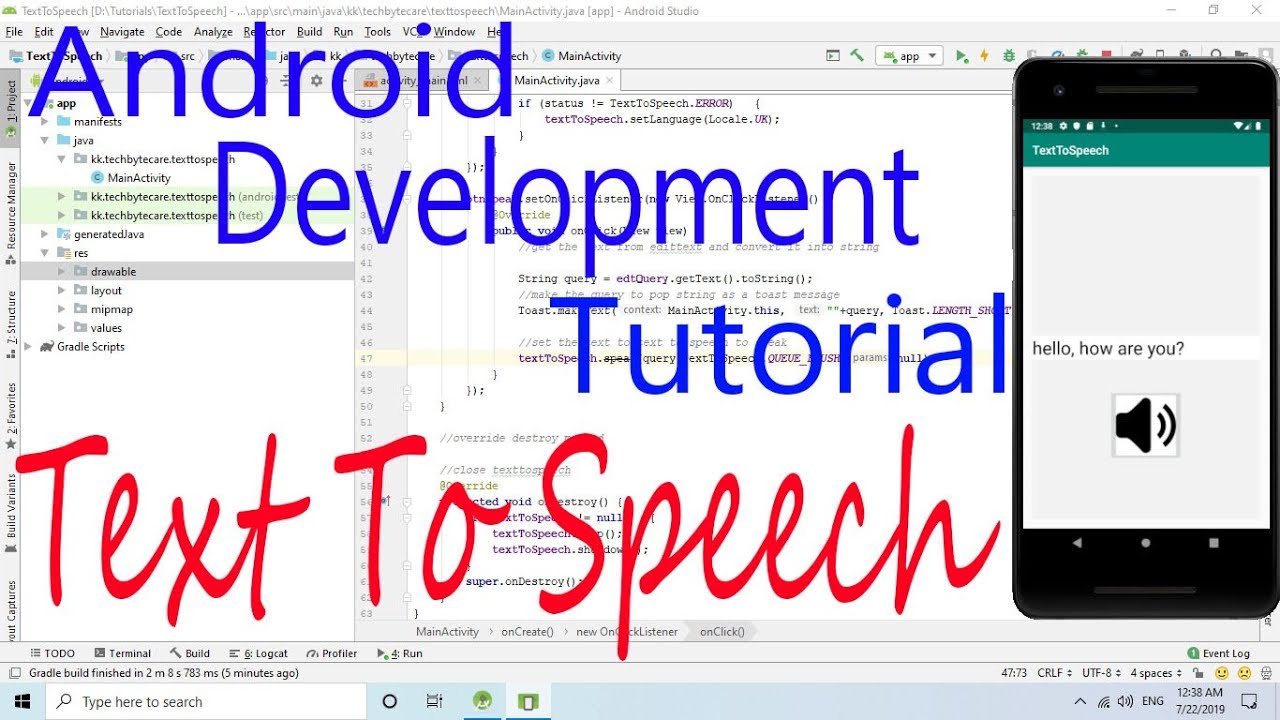Open the File menu
The height and width of the screenshot is (720, 1280).
[15, 32]
